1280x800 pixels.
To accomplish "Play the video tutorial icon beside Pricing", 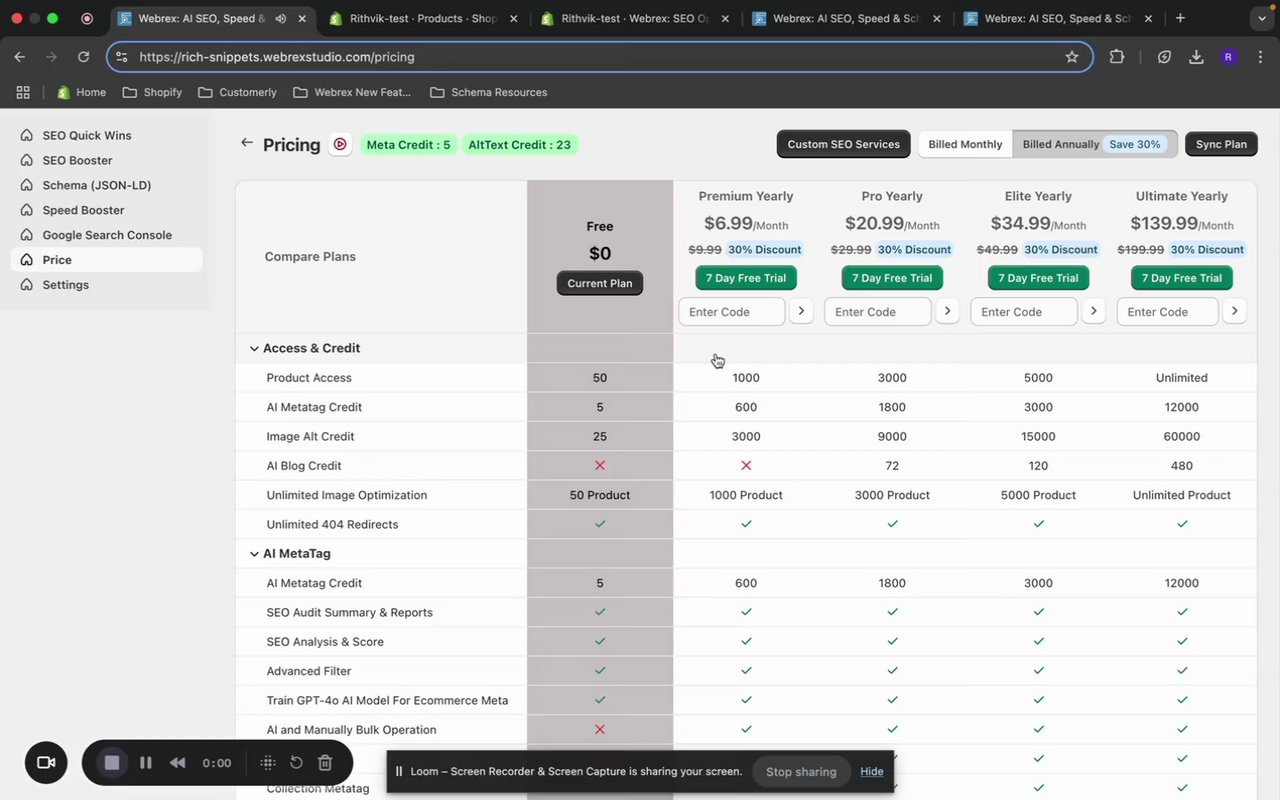I will tap(340, 144).
